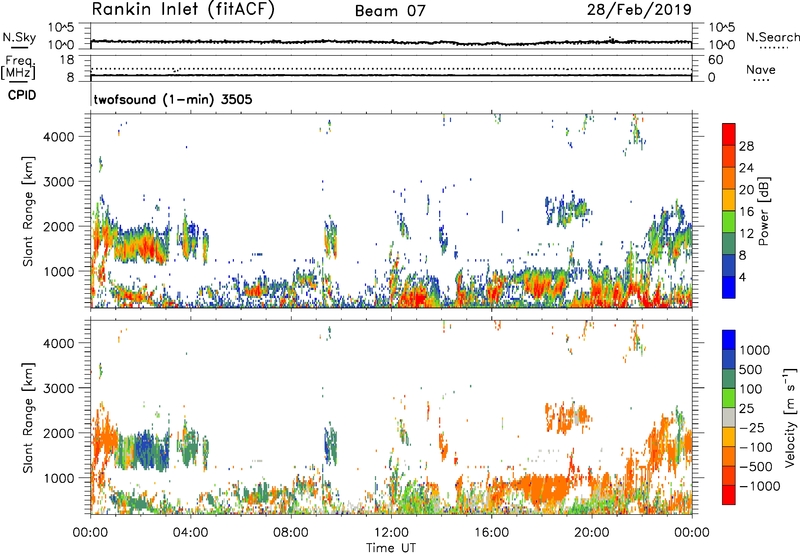Image resolution: width=800 pixels, height=554 pixels.
Task: Click the "CPID" label
Action: pos(22,95)
